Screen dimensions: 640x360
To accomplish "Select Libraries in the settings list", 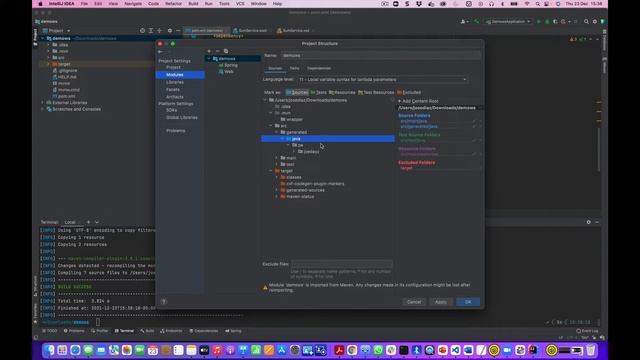I will [175, 82].
